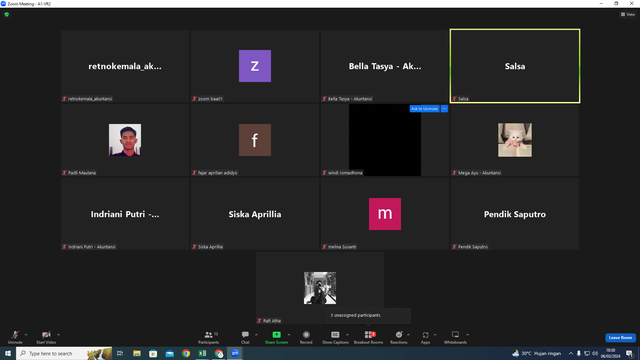Click the green encryption shield icon
Screen dimensions: 640x360
(x=7, y=14)
